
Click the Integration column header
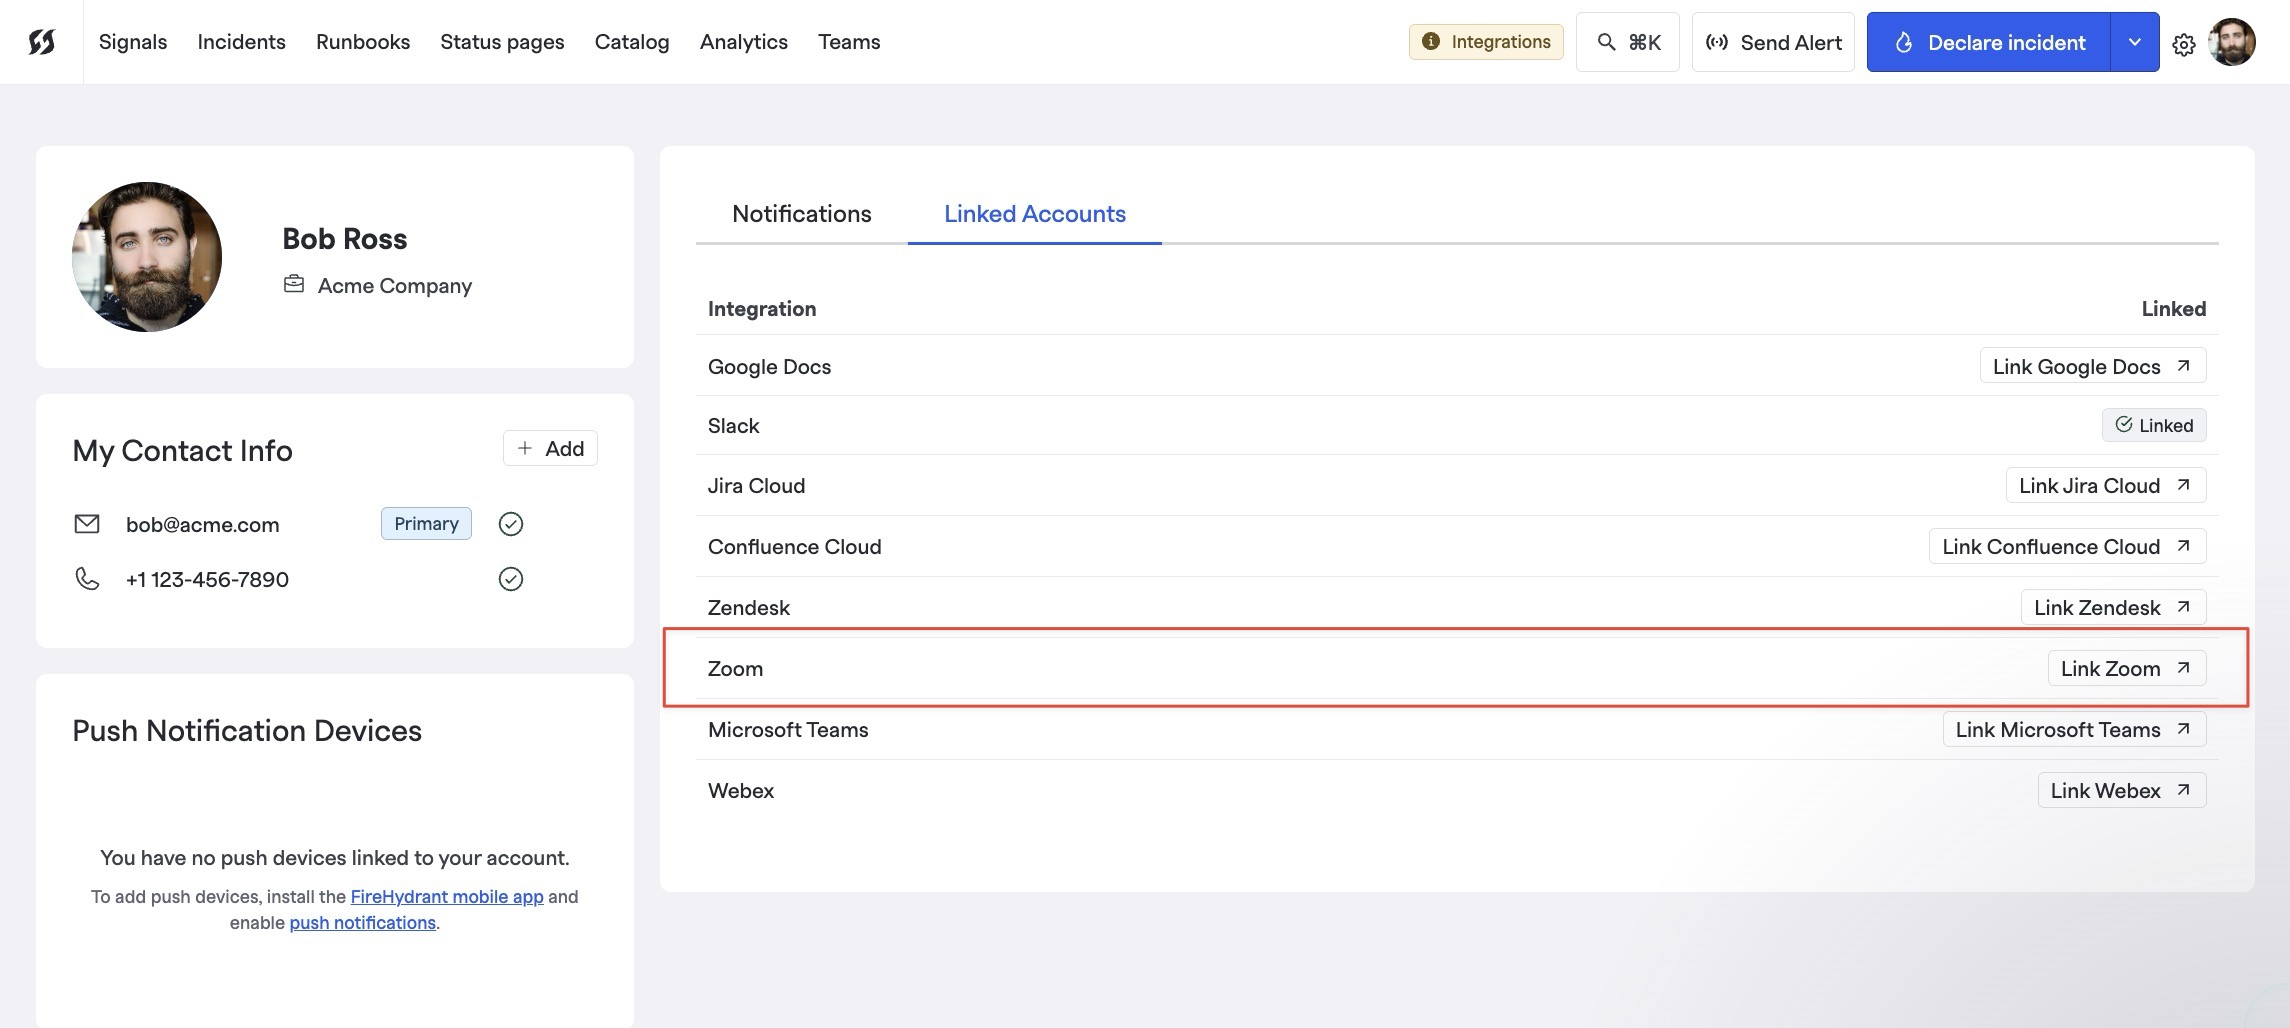coord(762,308)
